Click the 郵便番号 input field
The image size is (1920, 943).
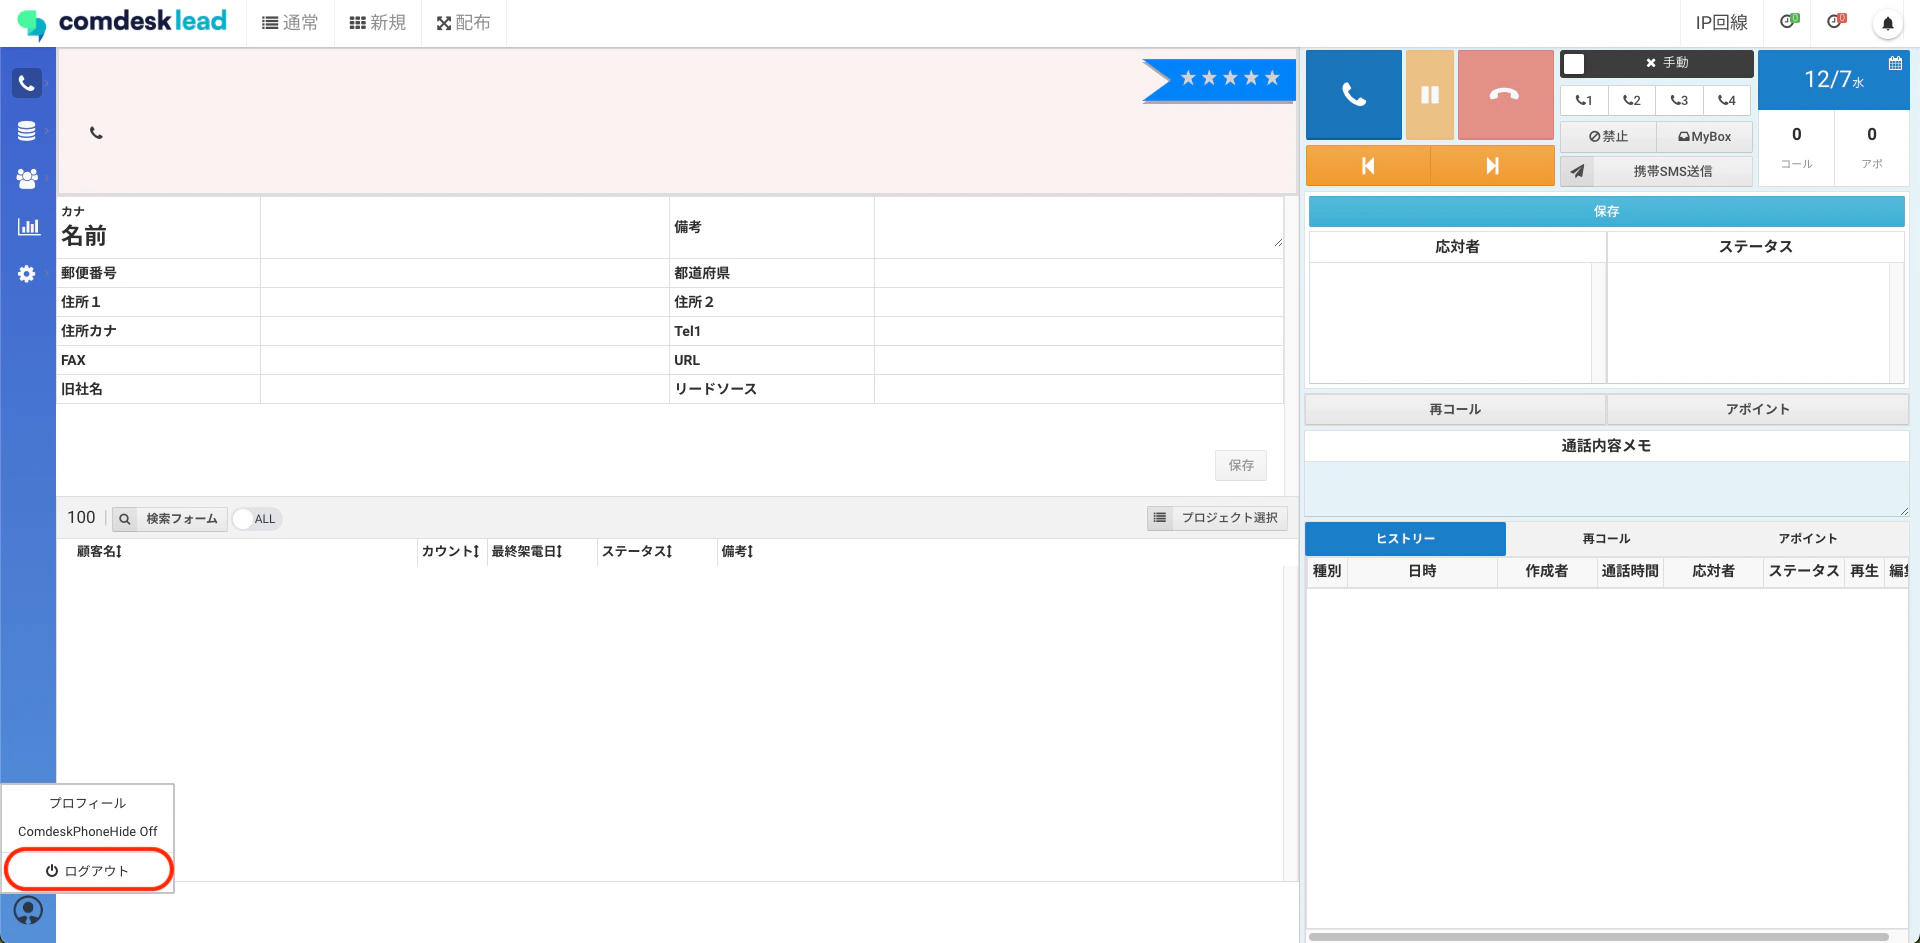[465, 273]
